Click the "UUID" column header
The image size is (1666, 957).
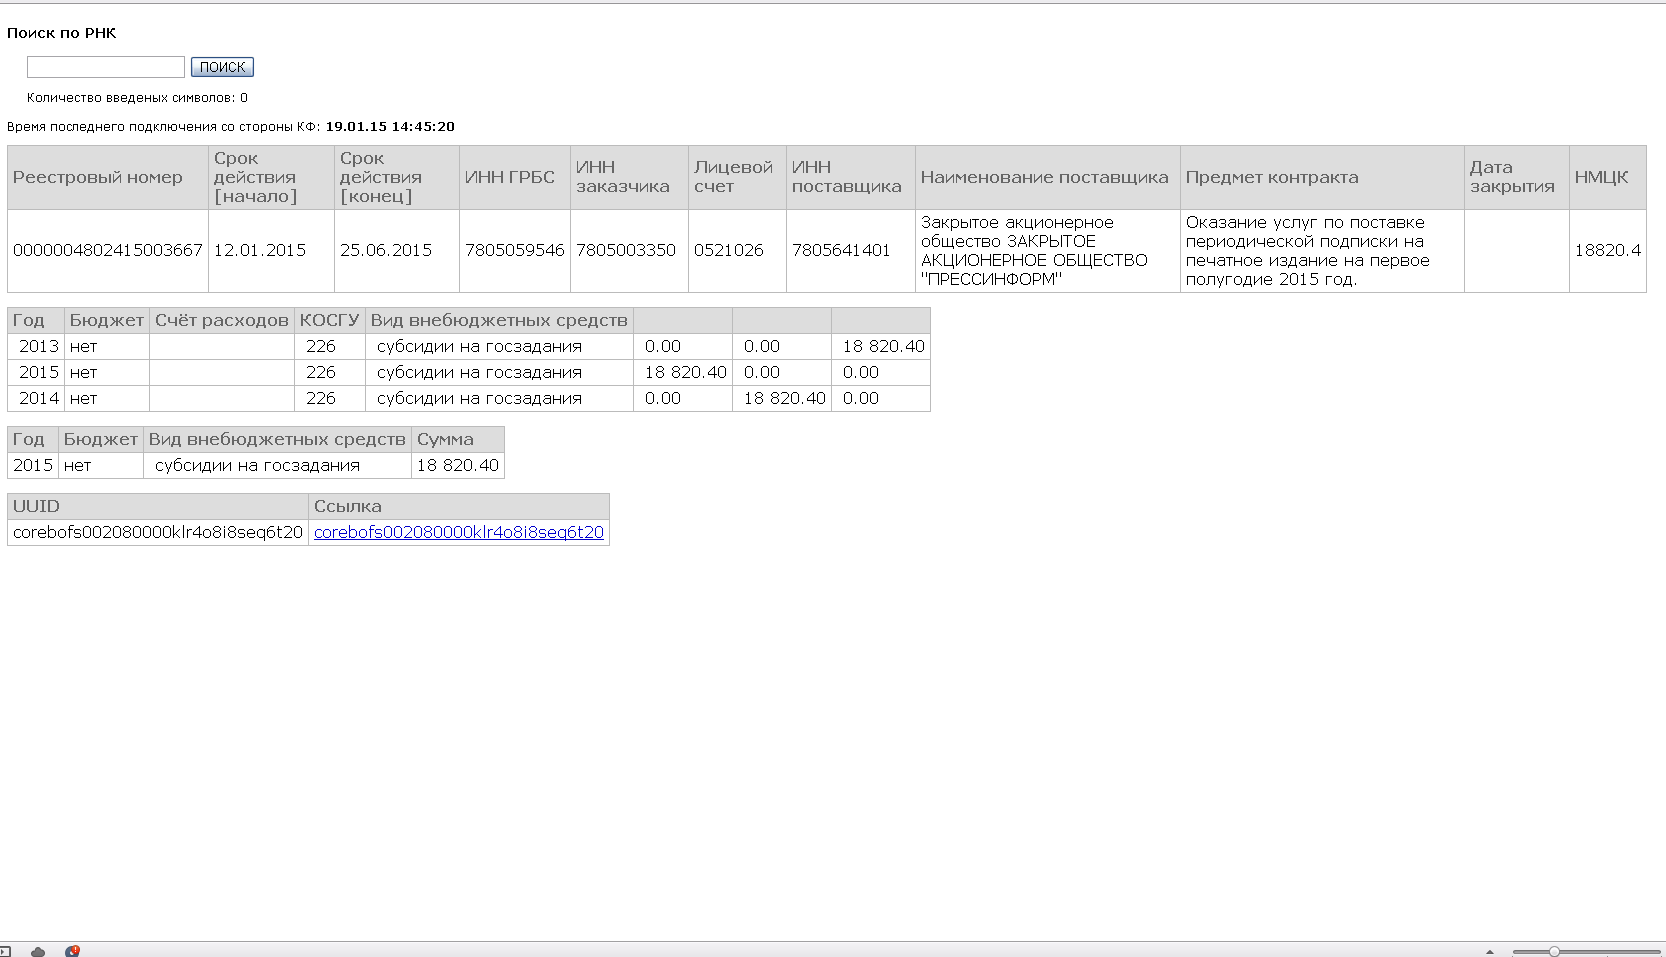coord(158,506)
